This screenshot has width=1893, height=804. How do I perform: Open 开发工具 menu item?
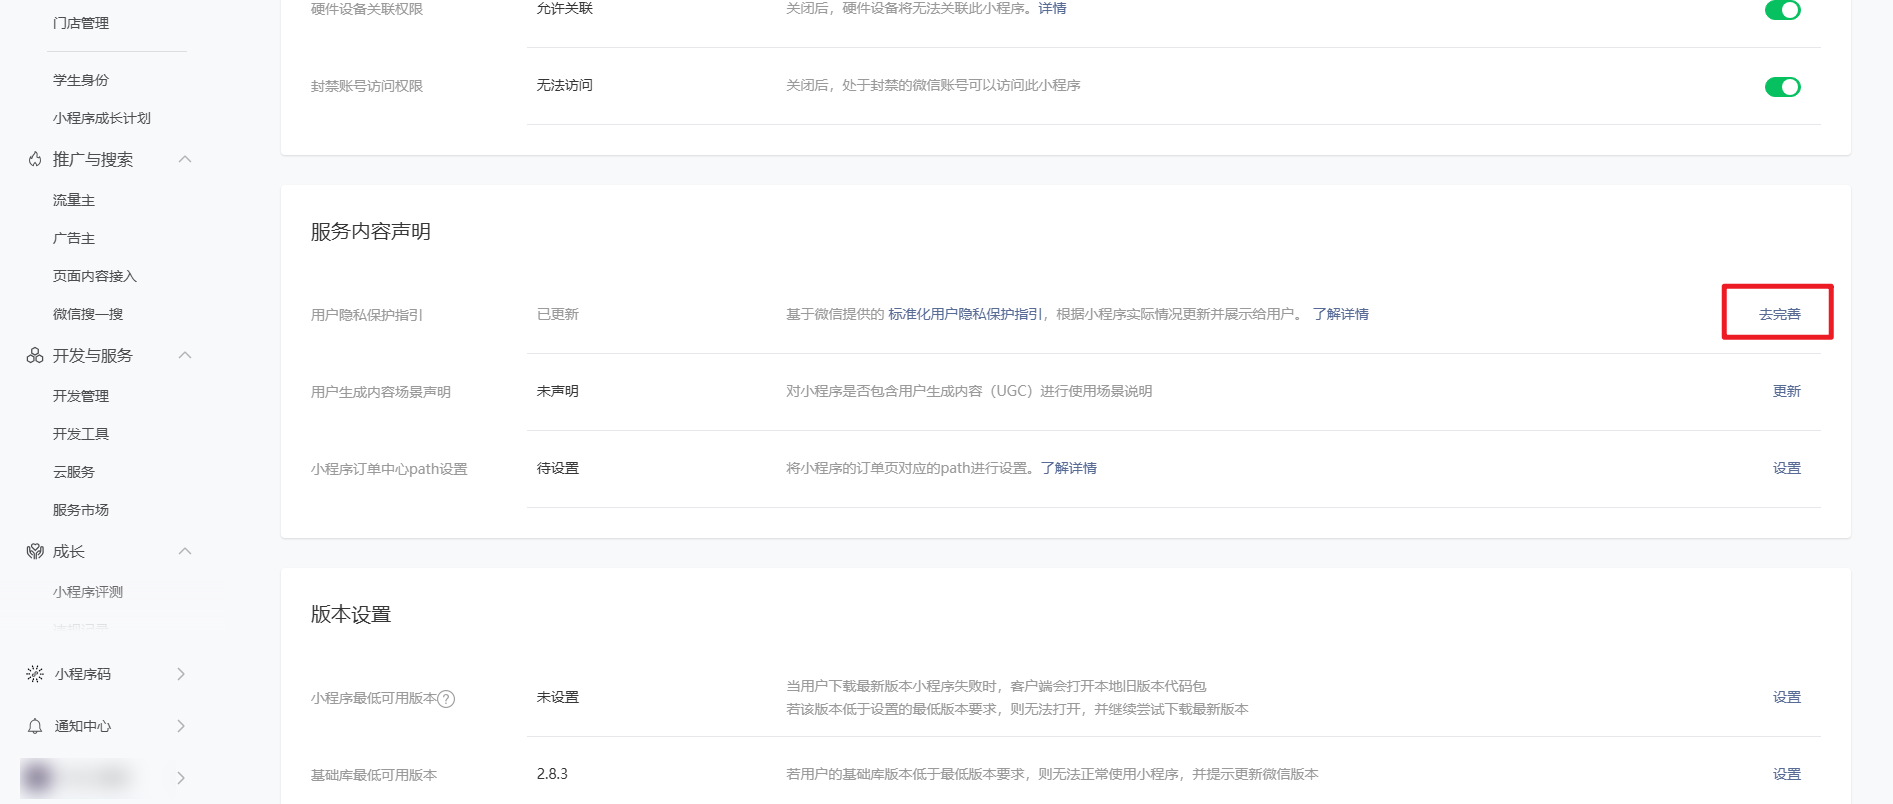tap(81, 434)
